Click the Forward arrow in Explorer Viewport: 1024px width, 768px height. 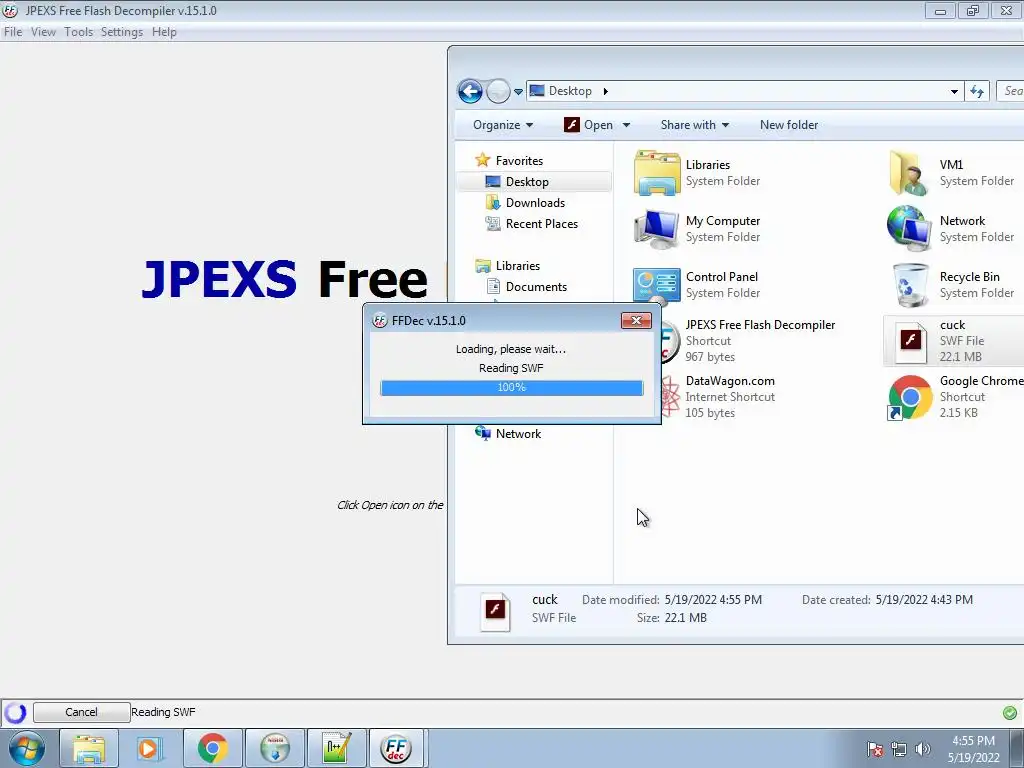[x=498, y=91]
